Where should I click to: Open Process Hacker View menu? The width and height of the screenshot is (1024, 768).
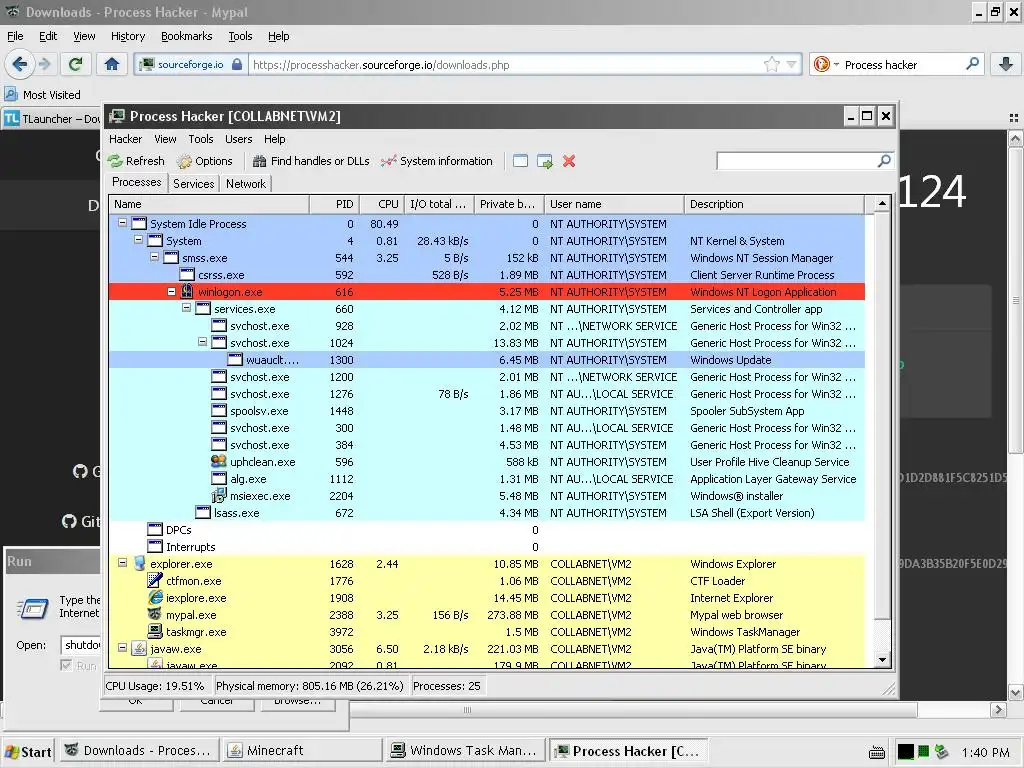[x=165, y=139]
